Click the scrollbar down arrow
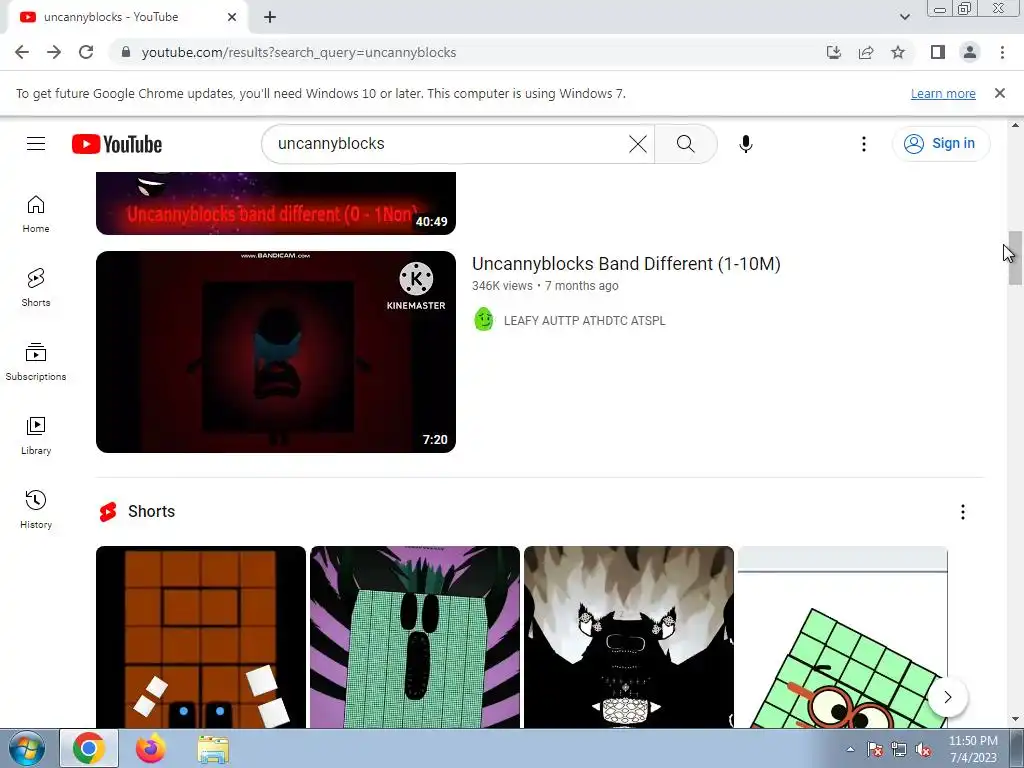1024x768 pixels. 1015,720
